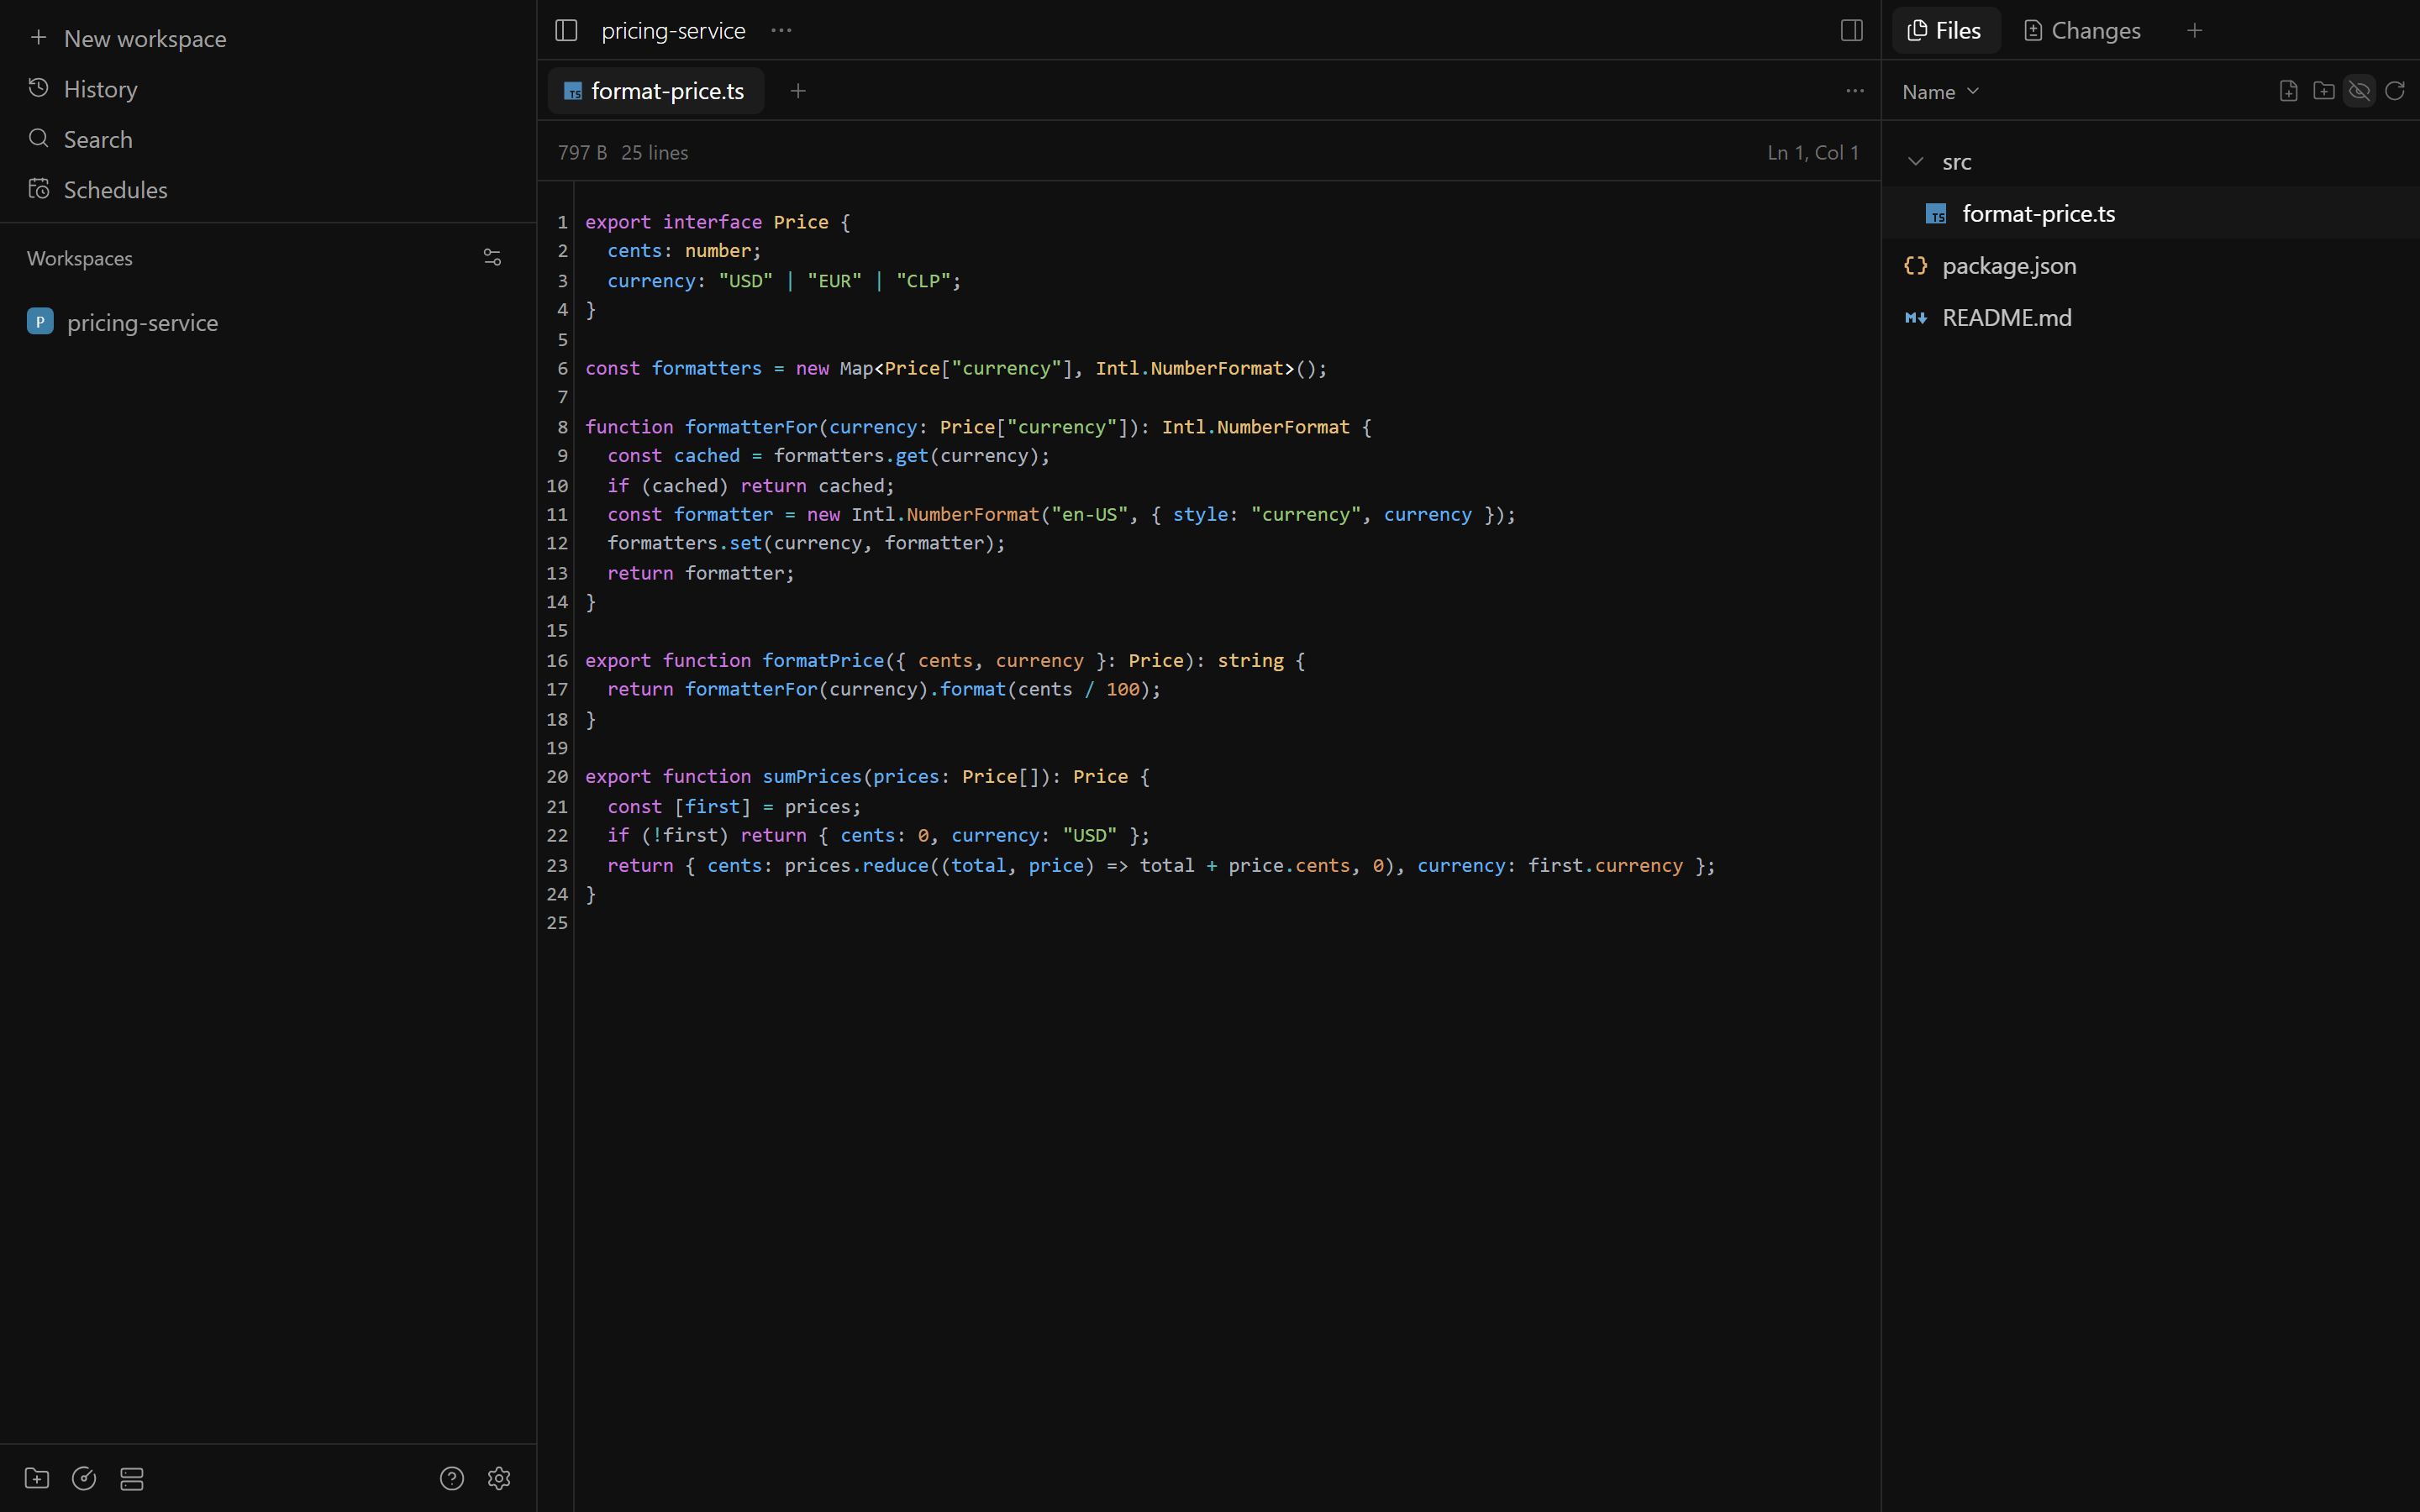This screenshot has width=2420, height=1512.
Task: Open editor overflow menu beside format-price.ts tab
Action: (x=1855, y=91)
